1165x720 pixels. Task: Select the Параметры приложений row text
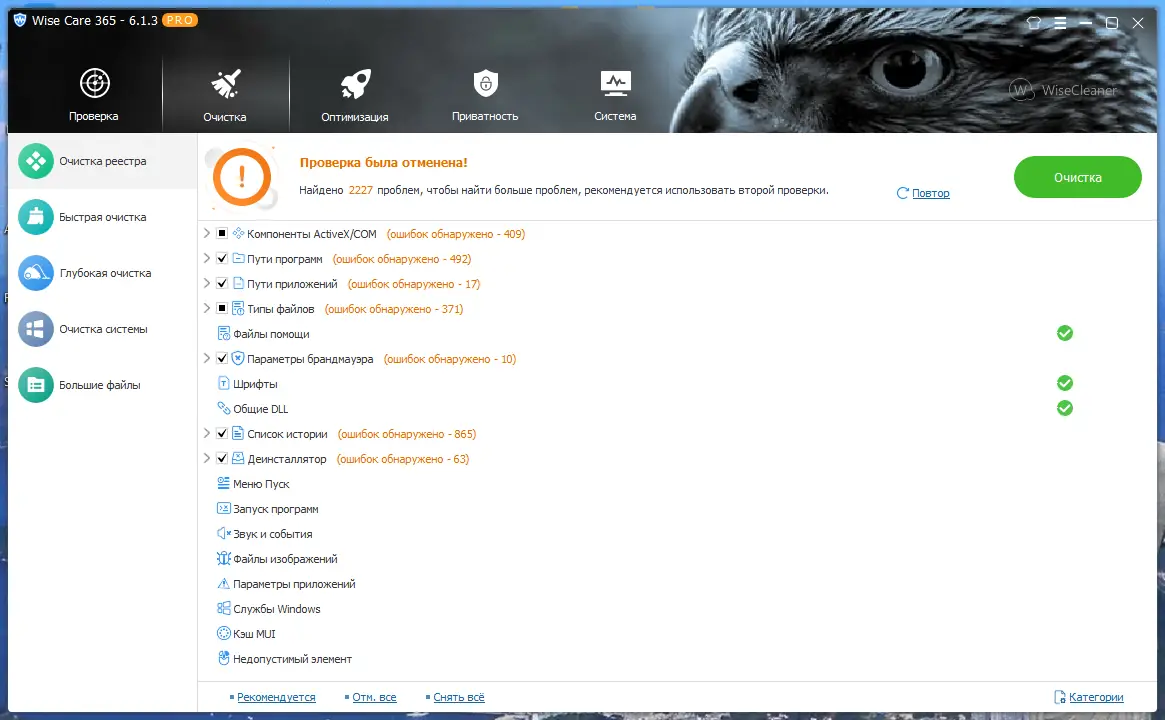coord(294,584)
